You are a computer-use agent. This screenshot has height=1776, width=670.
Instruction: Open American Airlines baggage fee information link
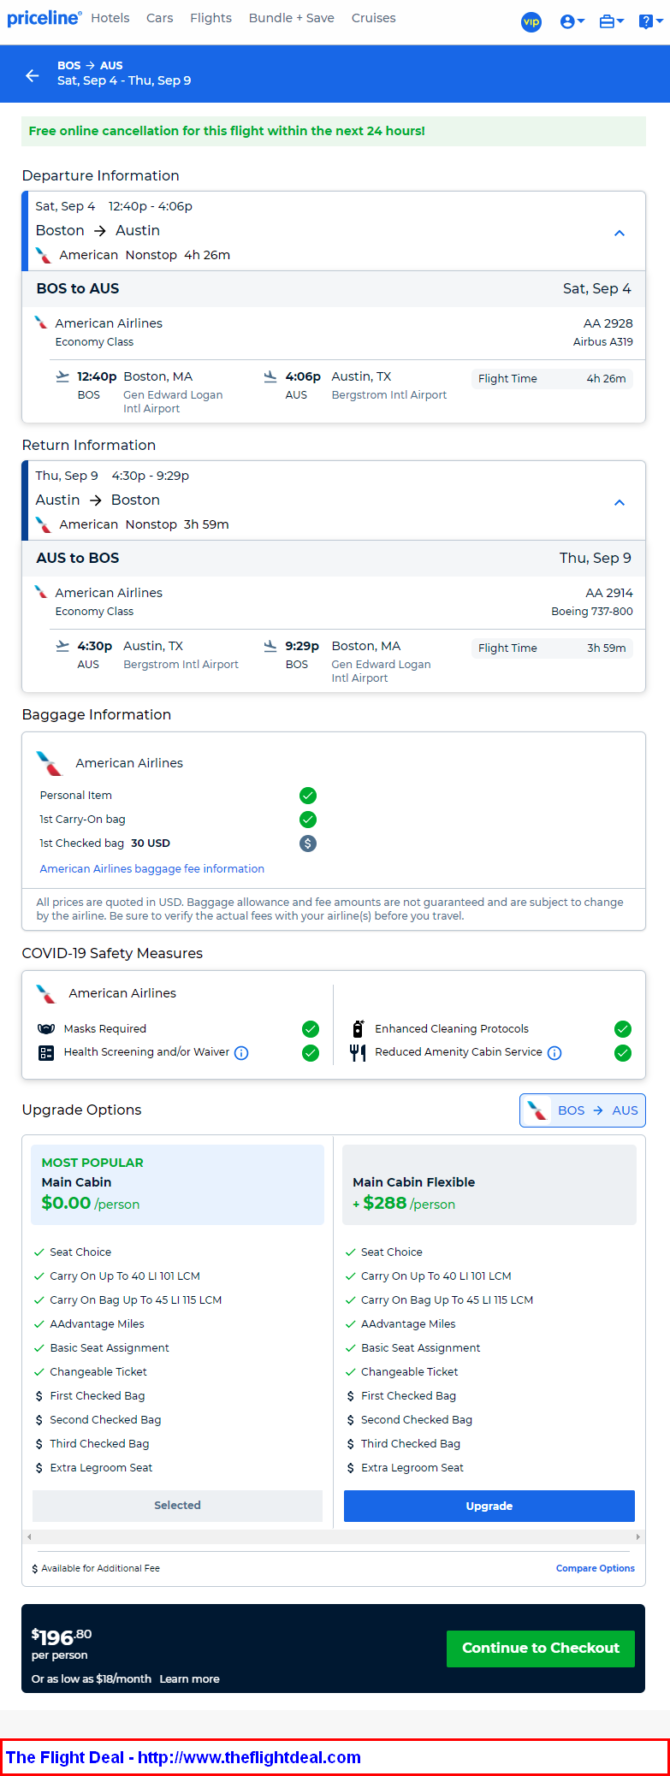152,869
